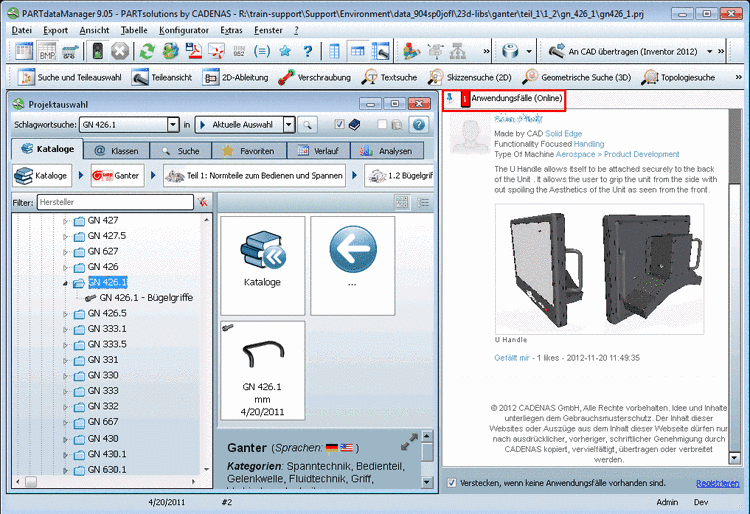Click the blue question mark help icon
The width and height of the screenshot is (750, 514).
coord(308,51)
